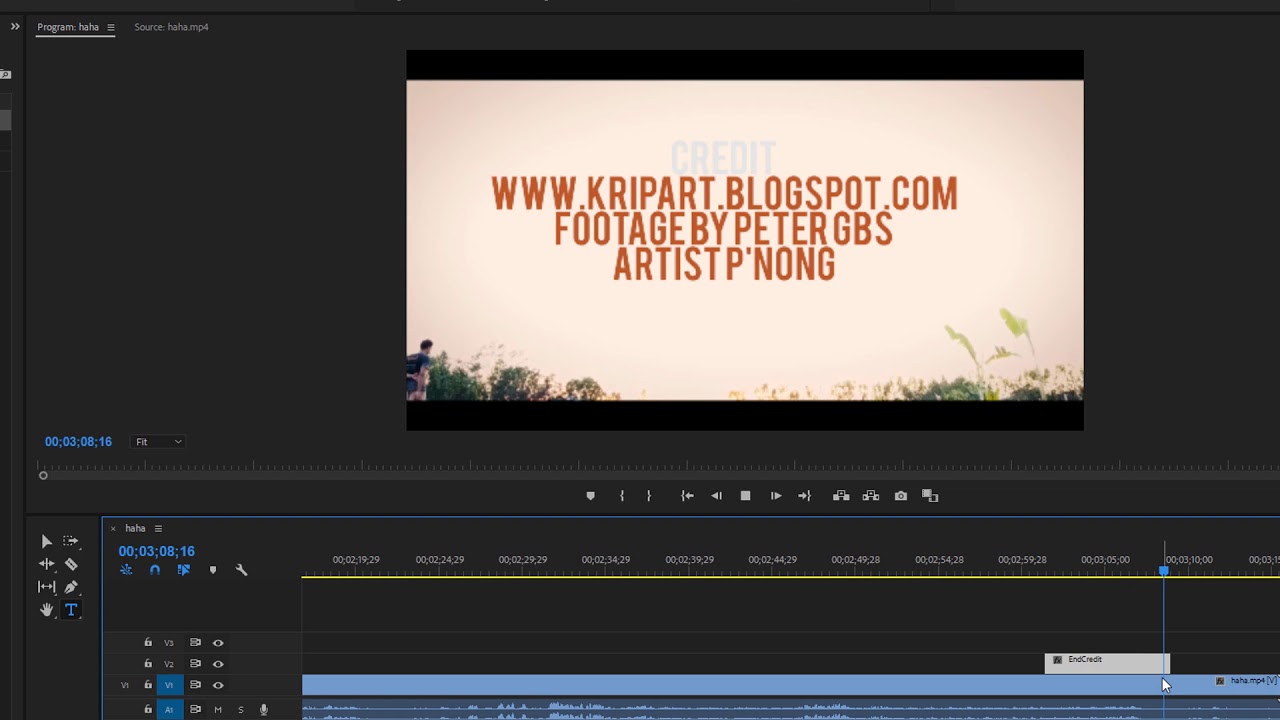Select the Slip tool

point(46,587)
